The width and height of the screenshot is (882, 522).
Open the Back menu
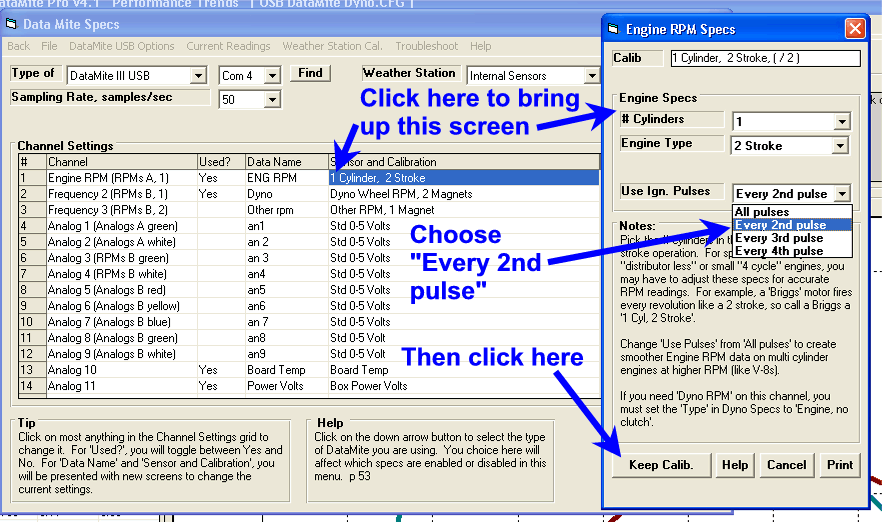pyautogui.click(x=19, y=46)
